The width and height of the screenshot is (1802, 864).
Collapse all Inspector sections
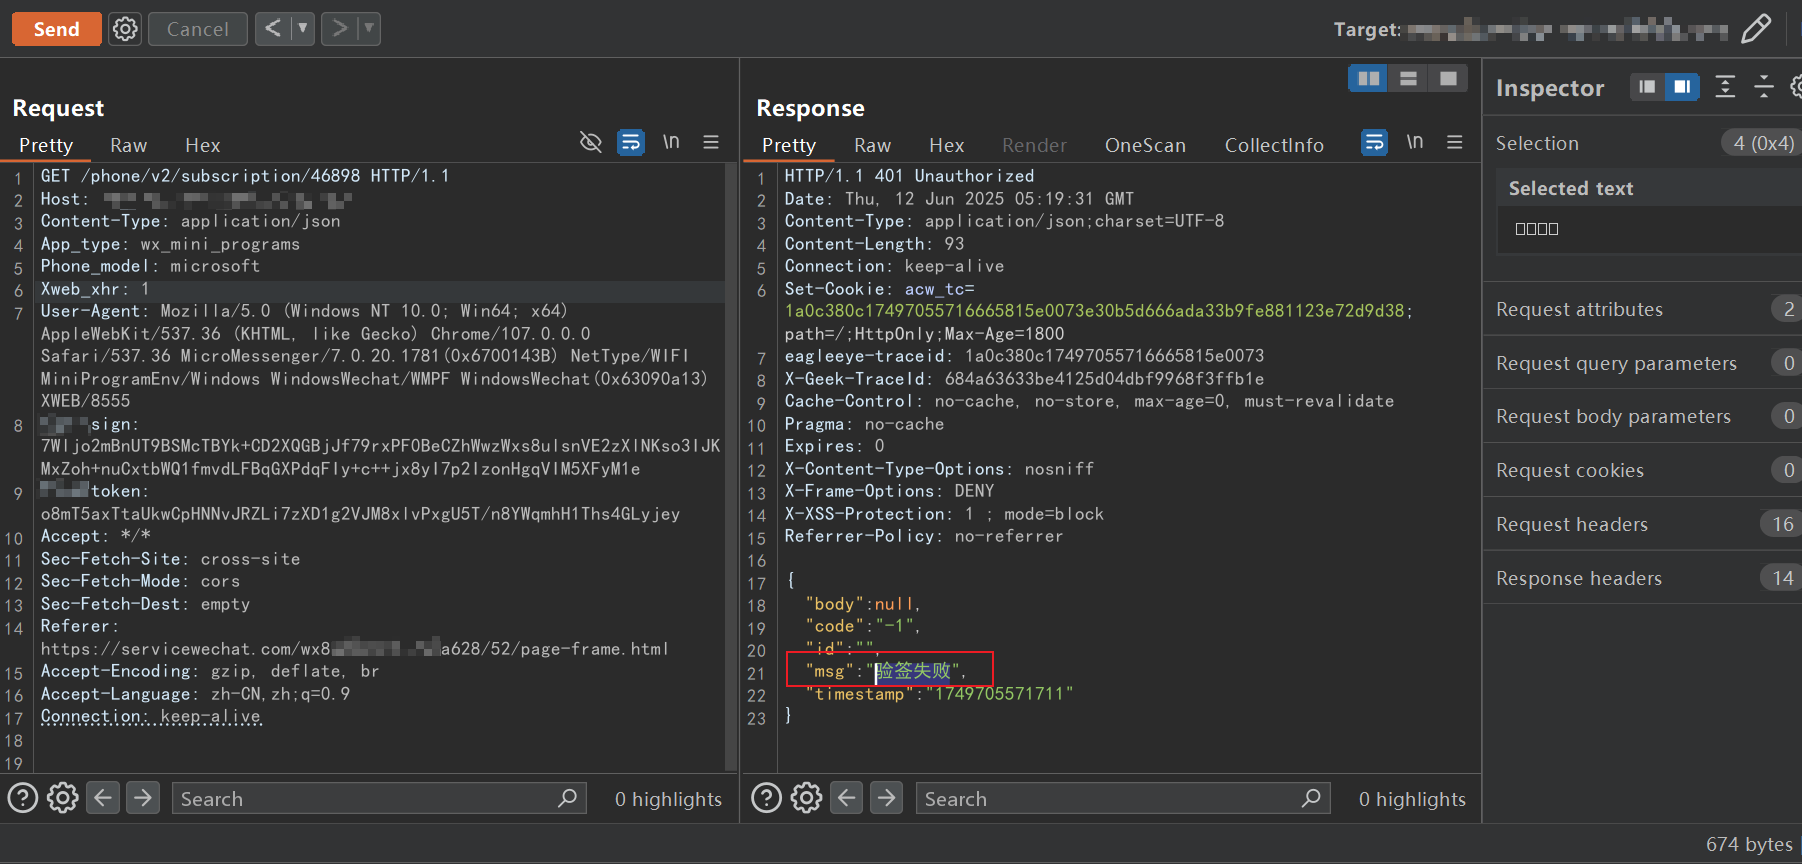(1764, 87)
